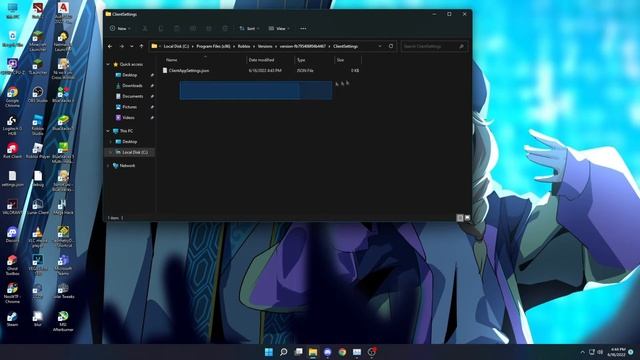640x360 pixels.
Task: Open the Sort dropdown menu
Action: pos(249,29)
